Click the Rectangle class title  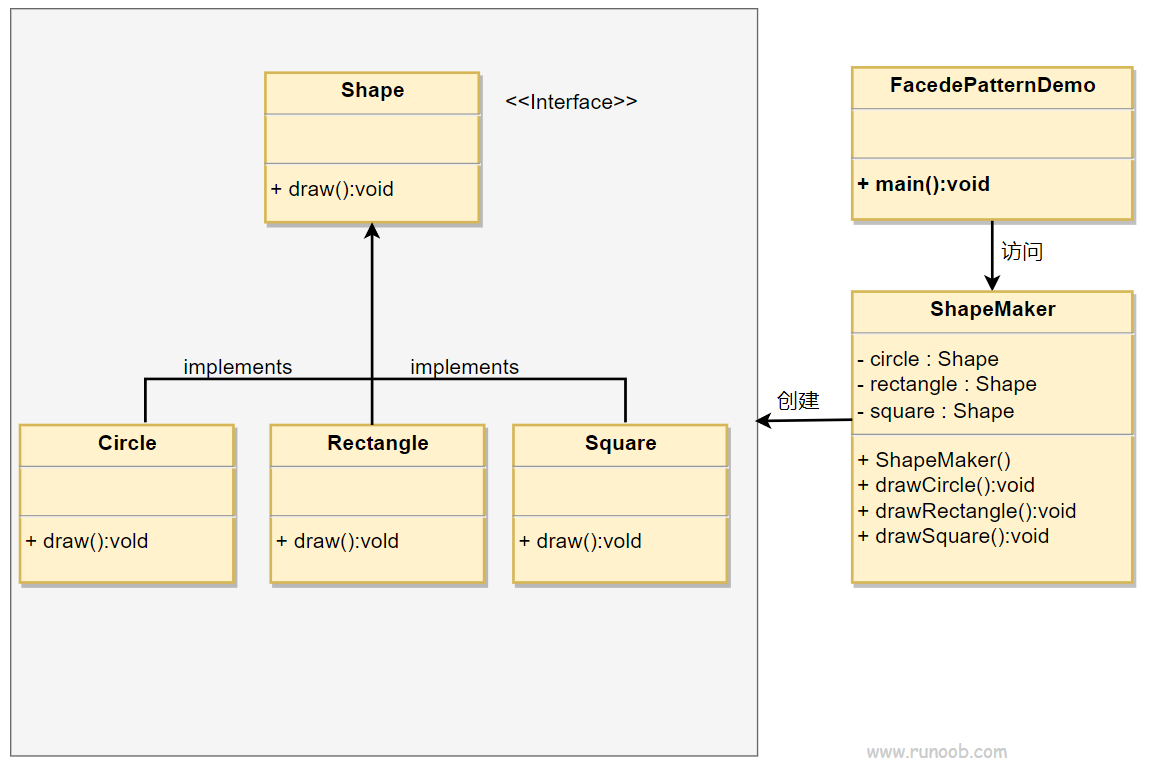pyautogui.click(x=378, y=443)
